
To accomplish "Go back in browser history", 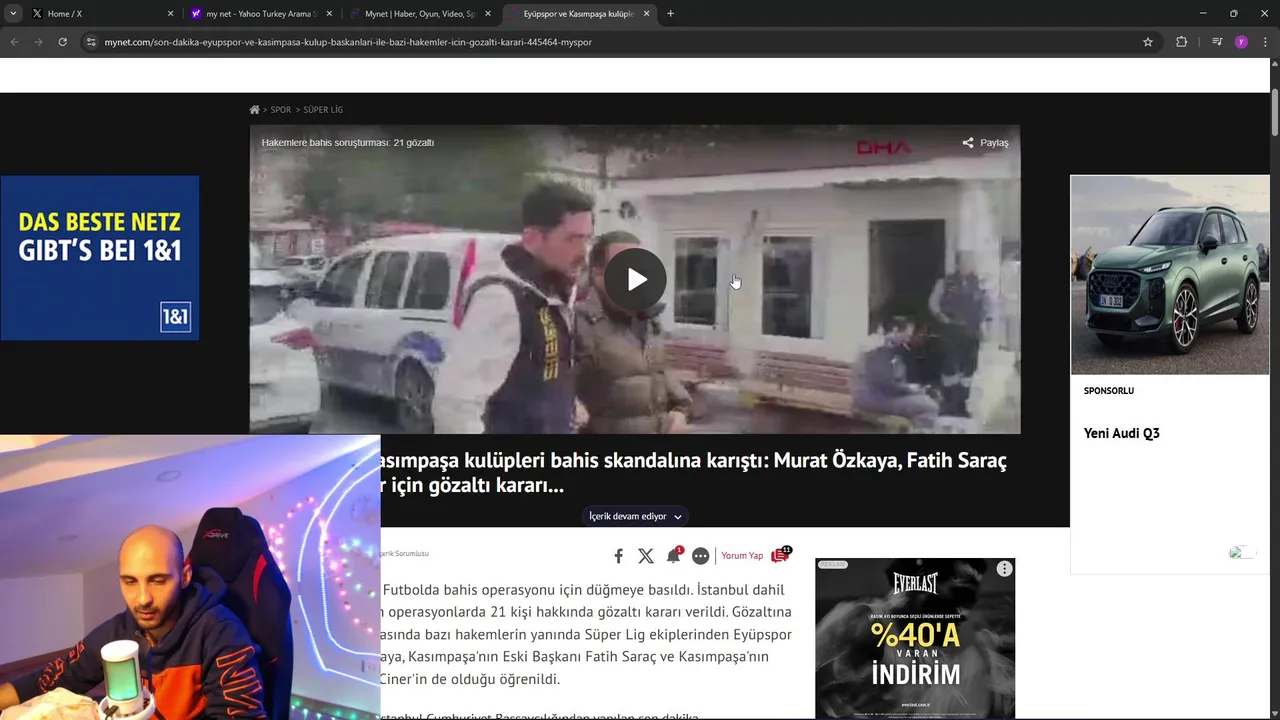I will [x=14, y=42].
